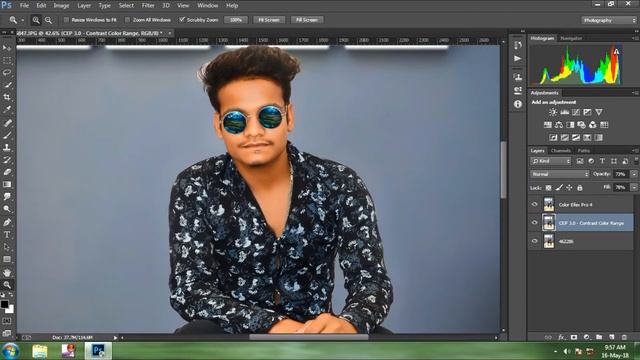640x360 pixels.
Task: Select the Clone Stamp tool
Action: [7, 147]
